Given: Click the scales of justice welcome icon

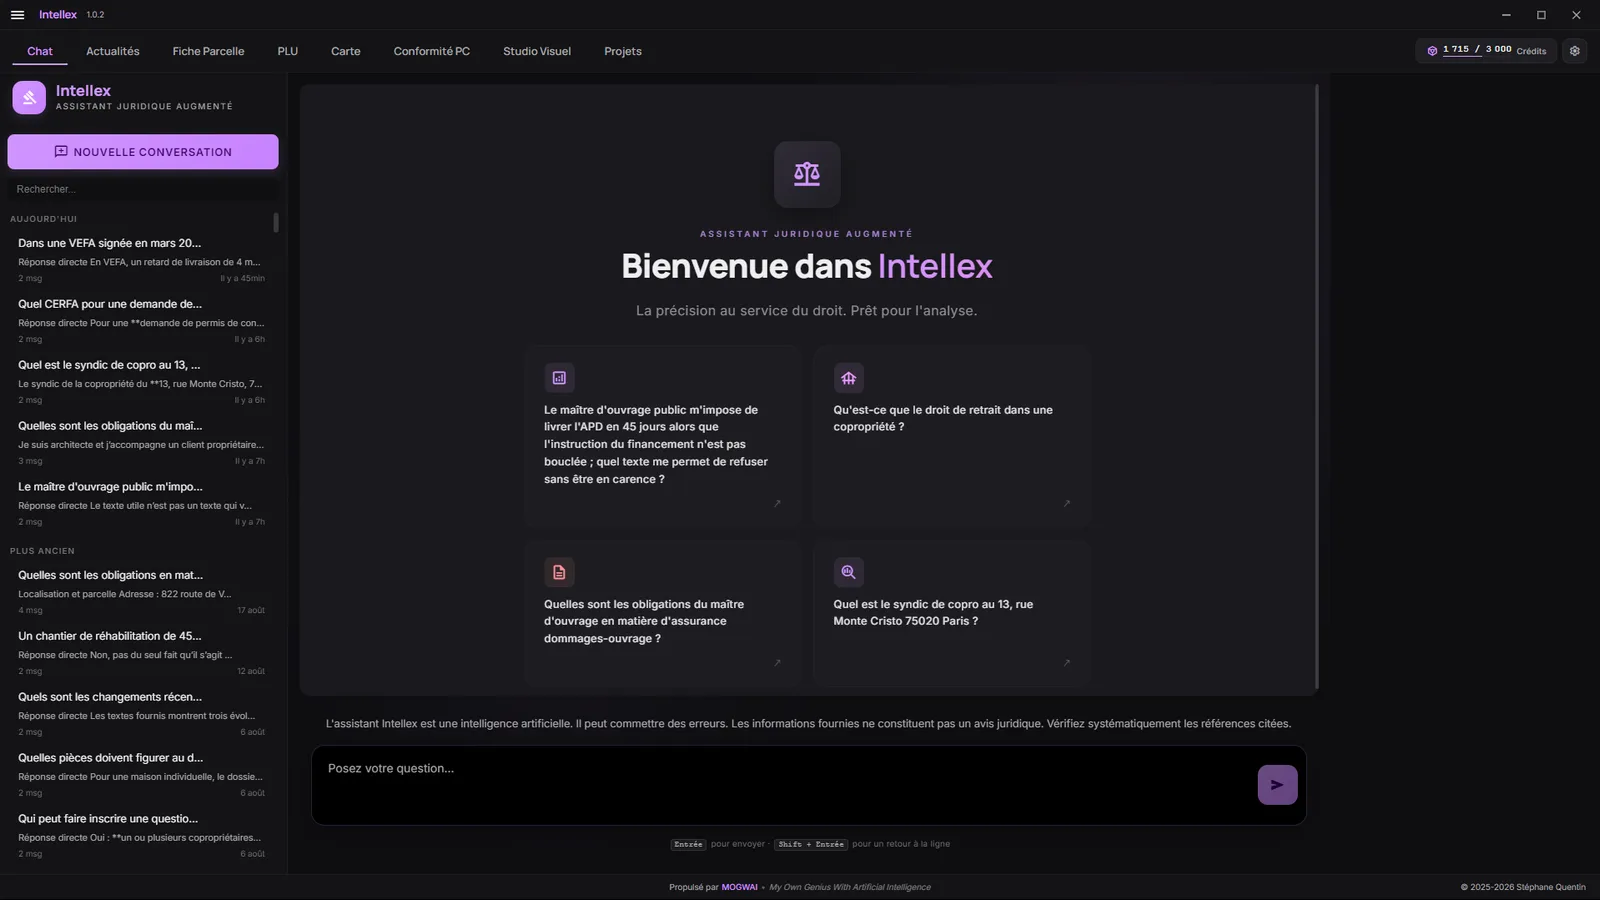Looking at the screenshot, I should pyautogui.click(x=807, y=174).
